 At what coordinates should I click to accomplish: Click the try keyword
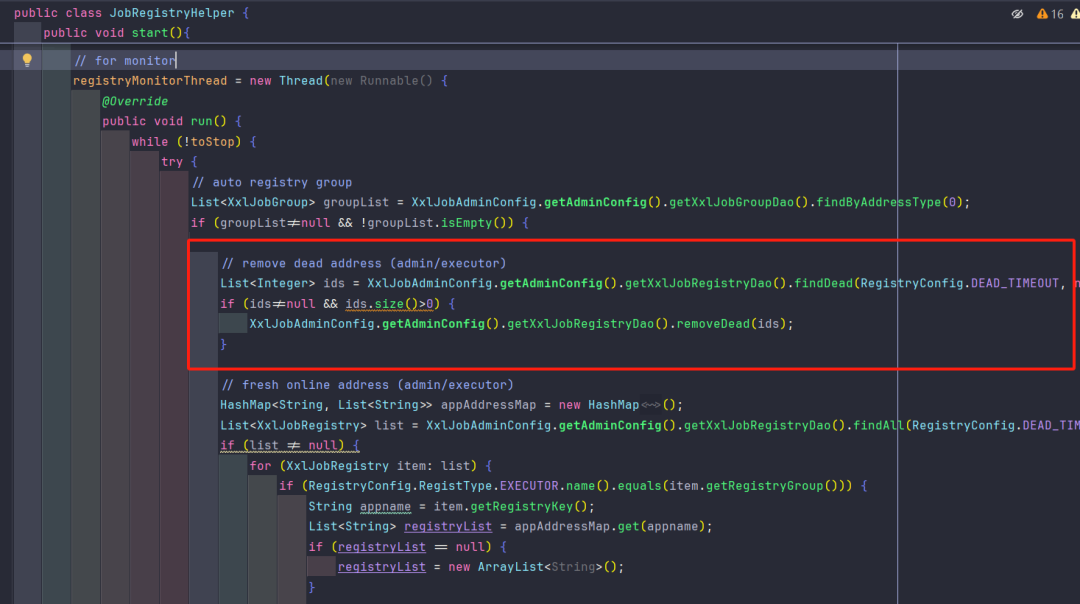(172, 162)
